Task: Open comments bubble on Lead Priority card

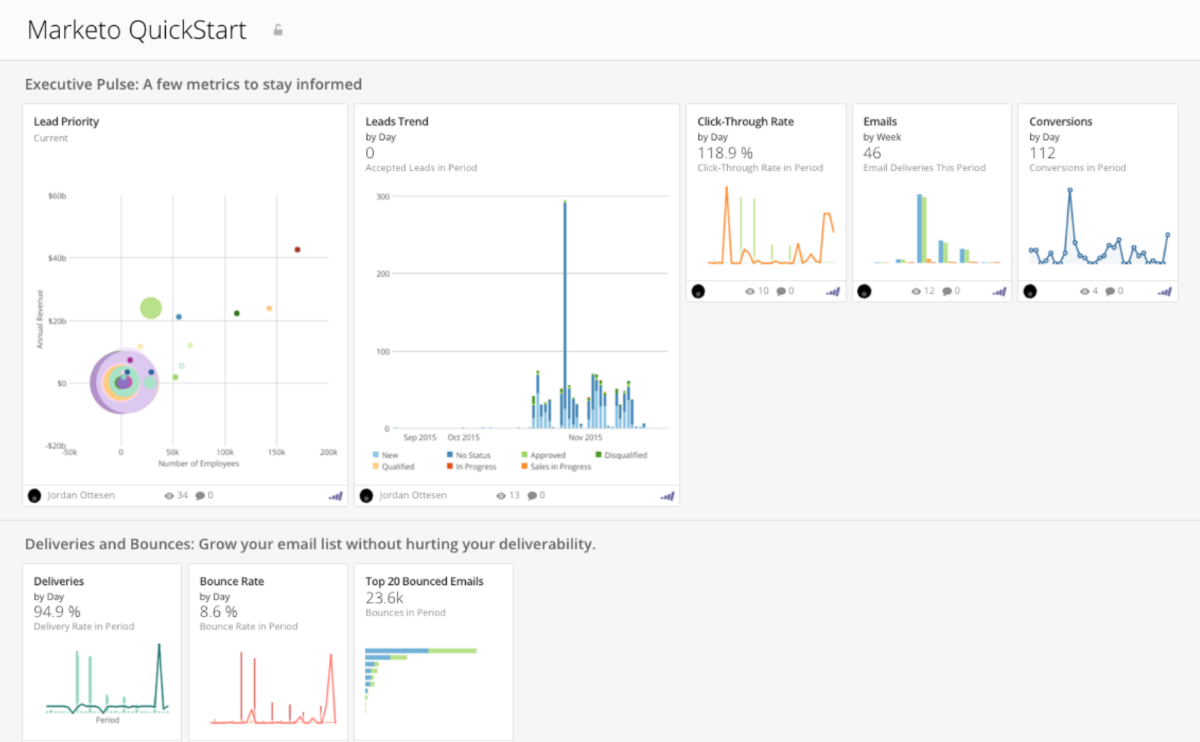Action: pos(200,495)
